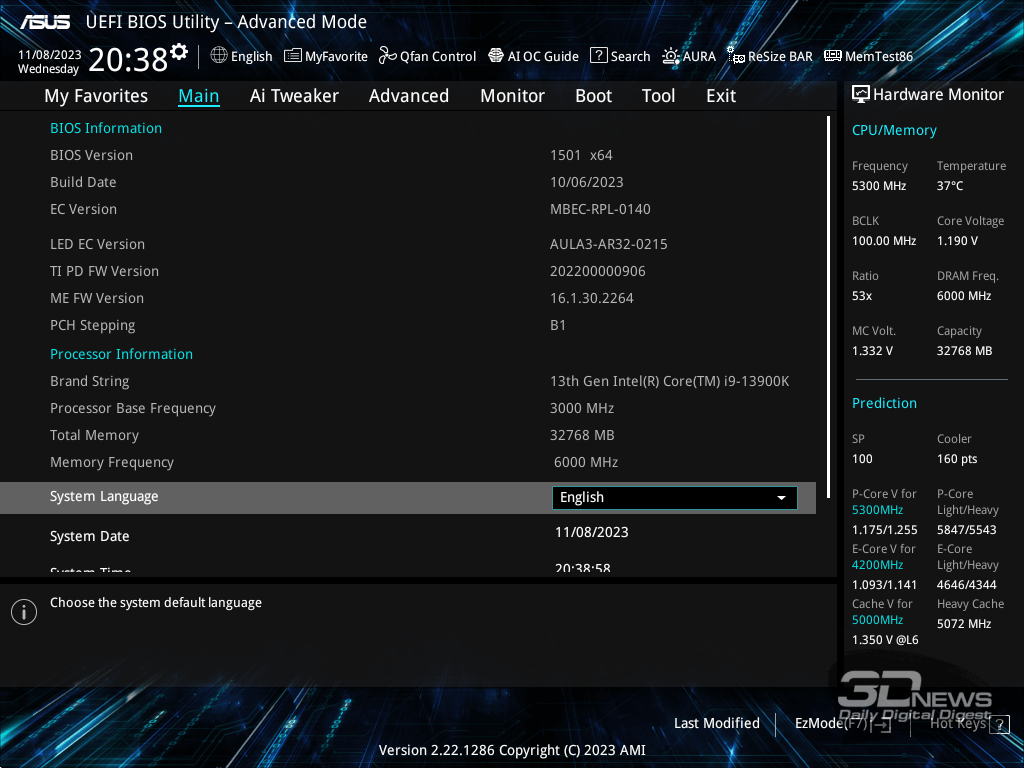Screen dimensions: 1024x768
Task: Click E-Core 4200MHz prediction link
Action: tap(877, 565)
